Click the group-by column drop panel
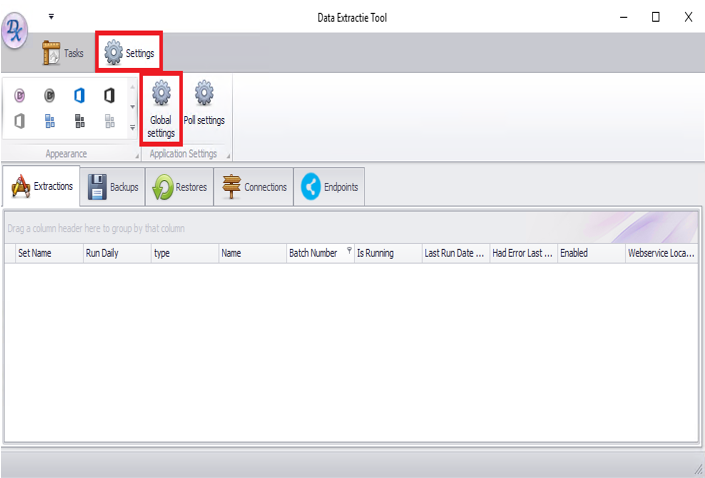The width and height of the screenshot is (705, 478). (300, 228)
